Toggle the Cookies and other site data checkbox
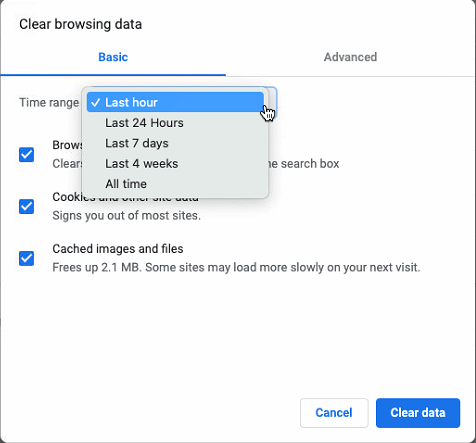This screenshot has height=443, width=476. tap(26, 207)
